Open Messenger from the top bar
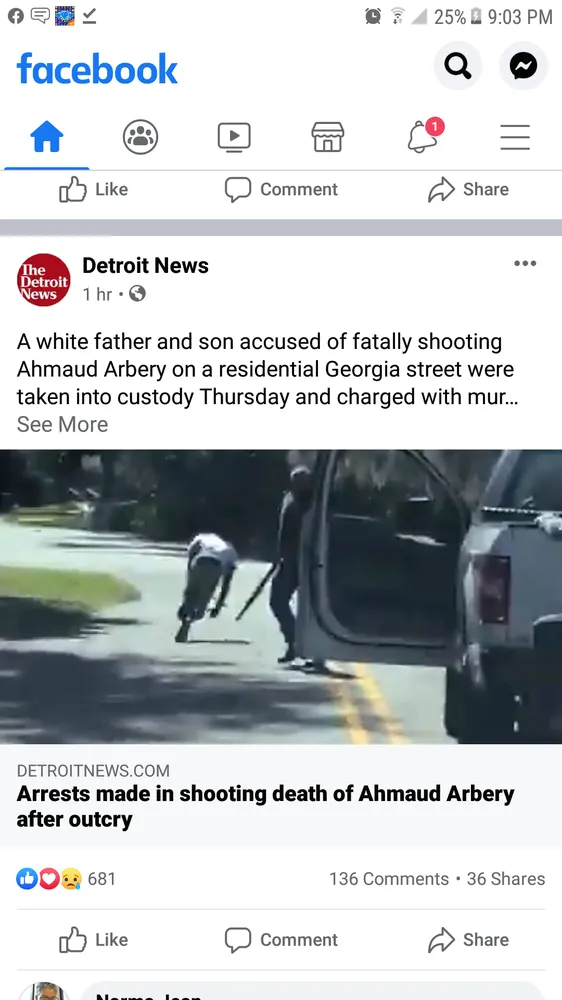This screenshot has width=562, height=1000. pyautogui.click(x=523, y=66)
